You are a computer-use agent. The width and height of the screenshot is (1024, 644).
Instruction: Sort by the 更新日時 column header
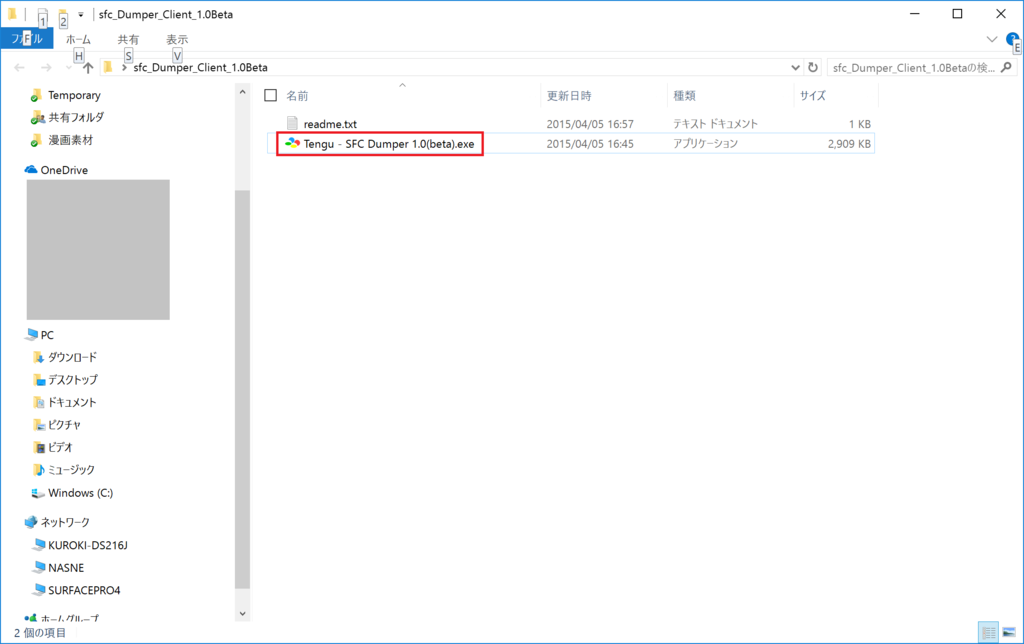tap(569, 96)
